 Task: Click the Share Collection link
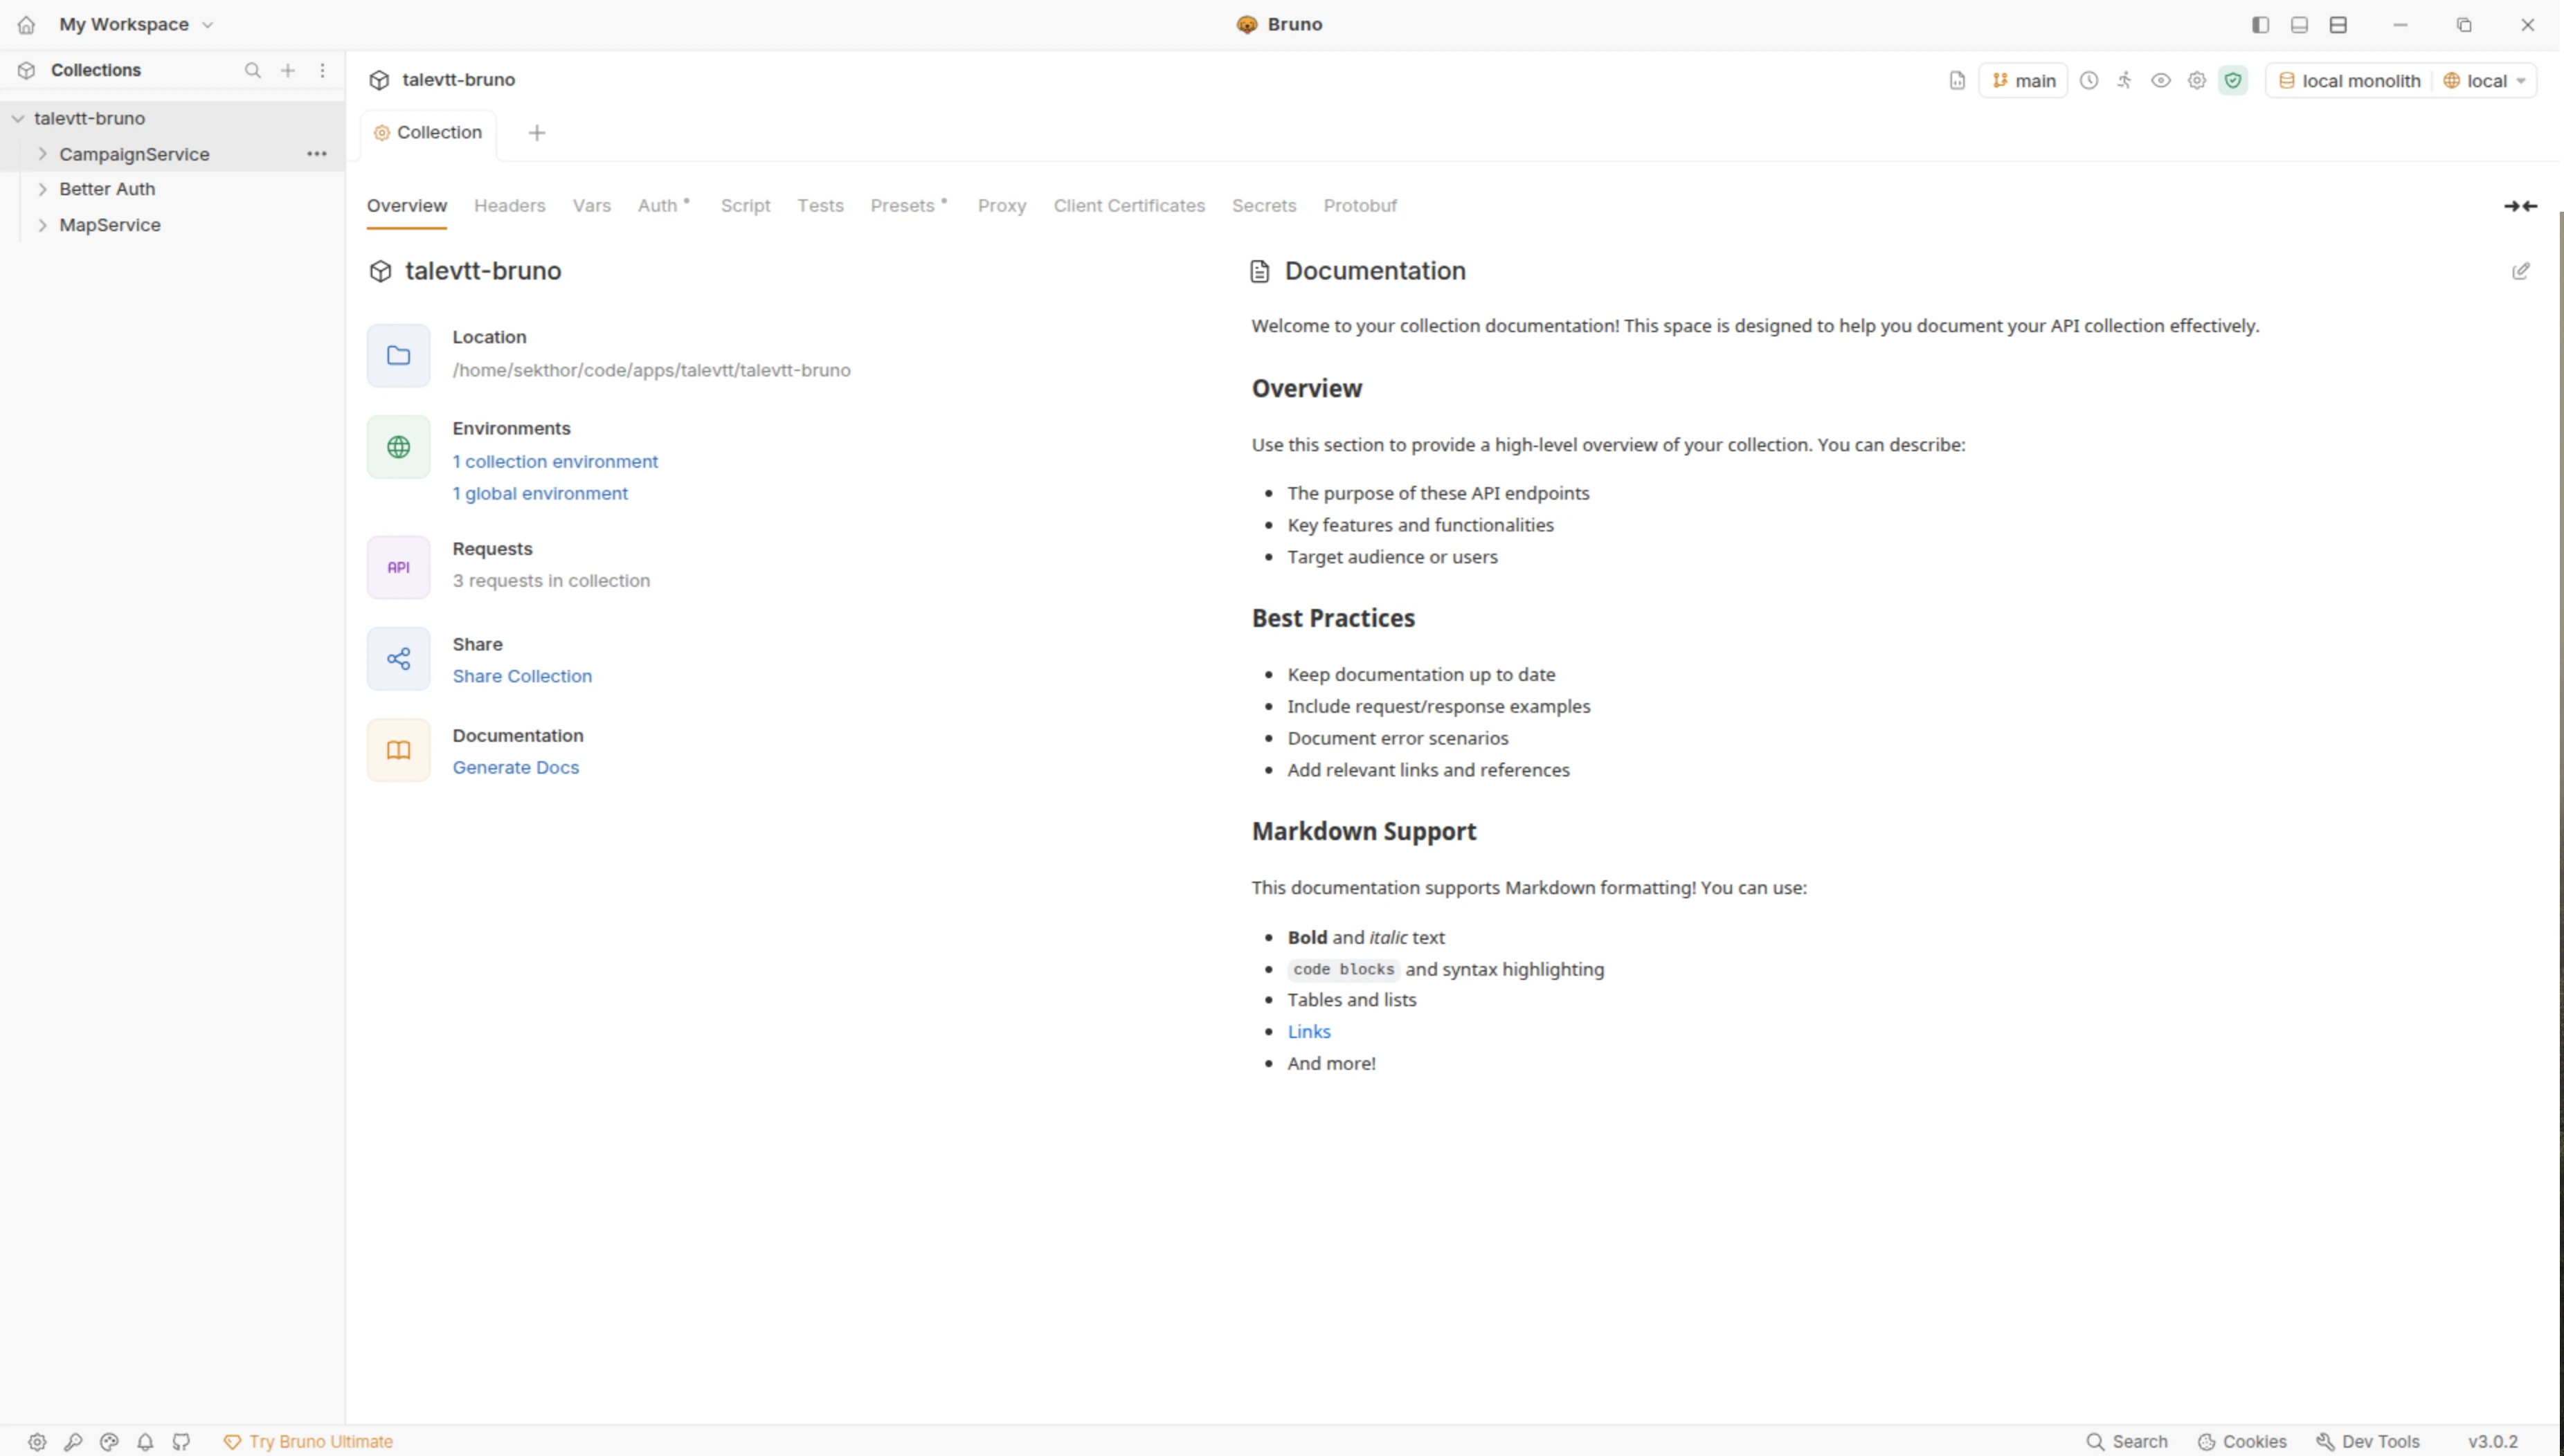pyautogui.click(x=521, y=676)
